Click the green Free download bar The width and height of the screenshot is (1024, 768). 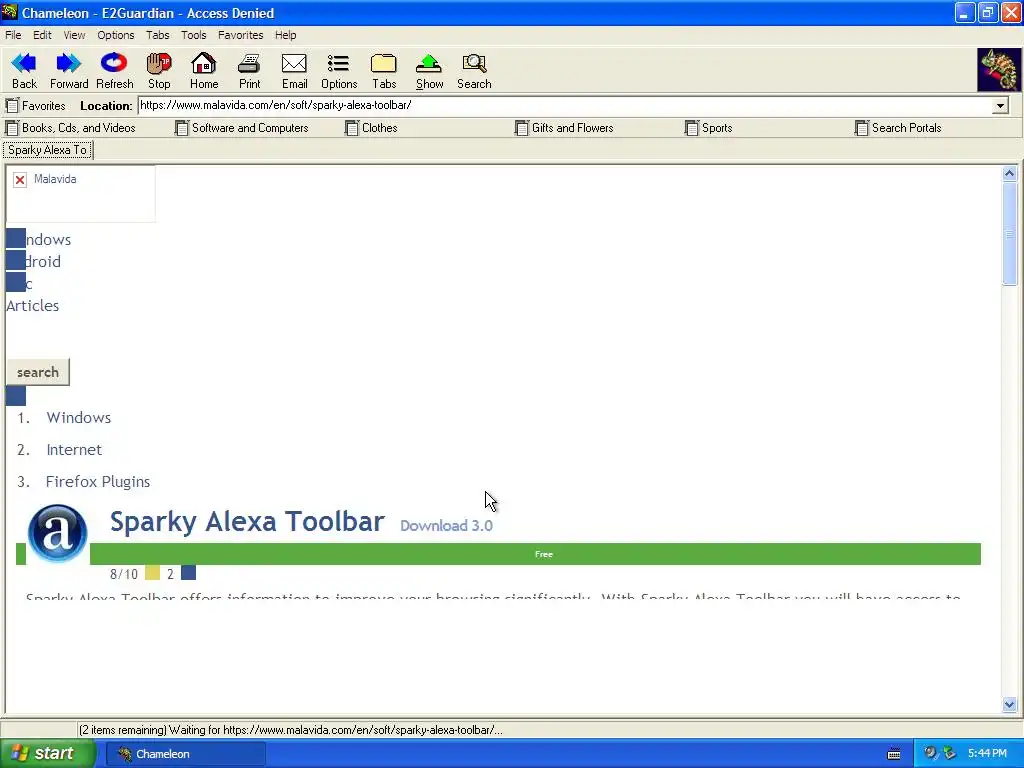[535, 554]
